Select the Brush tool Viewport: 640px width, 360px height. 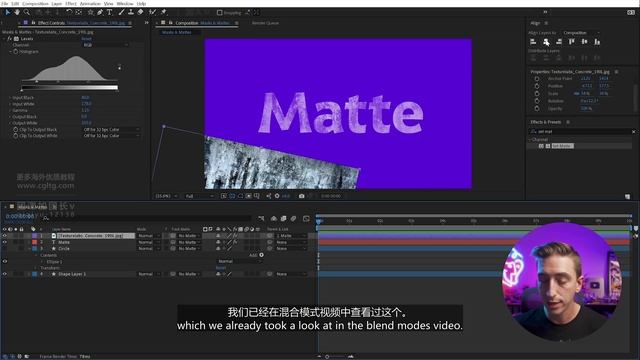[x=121, y=13]
